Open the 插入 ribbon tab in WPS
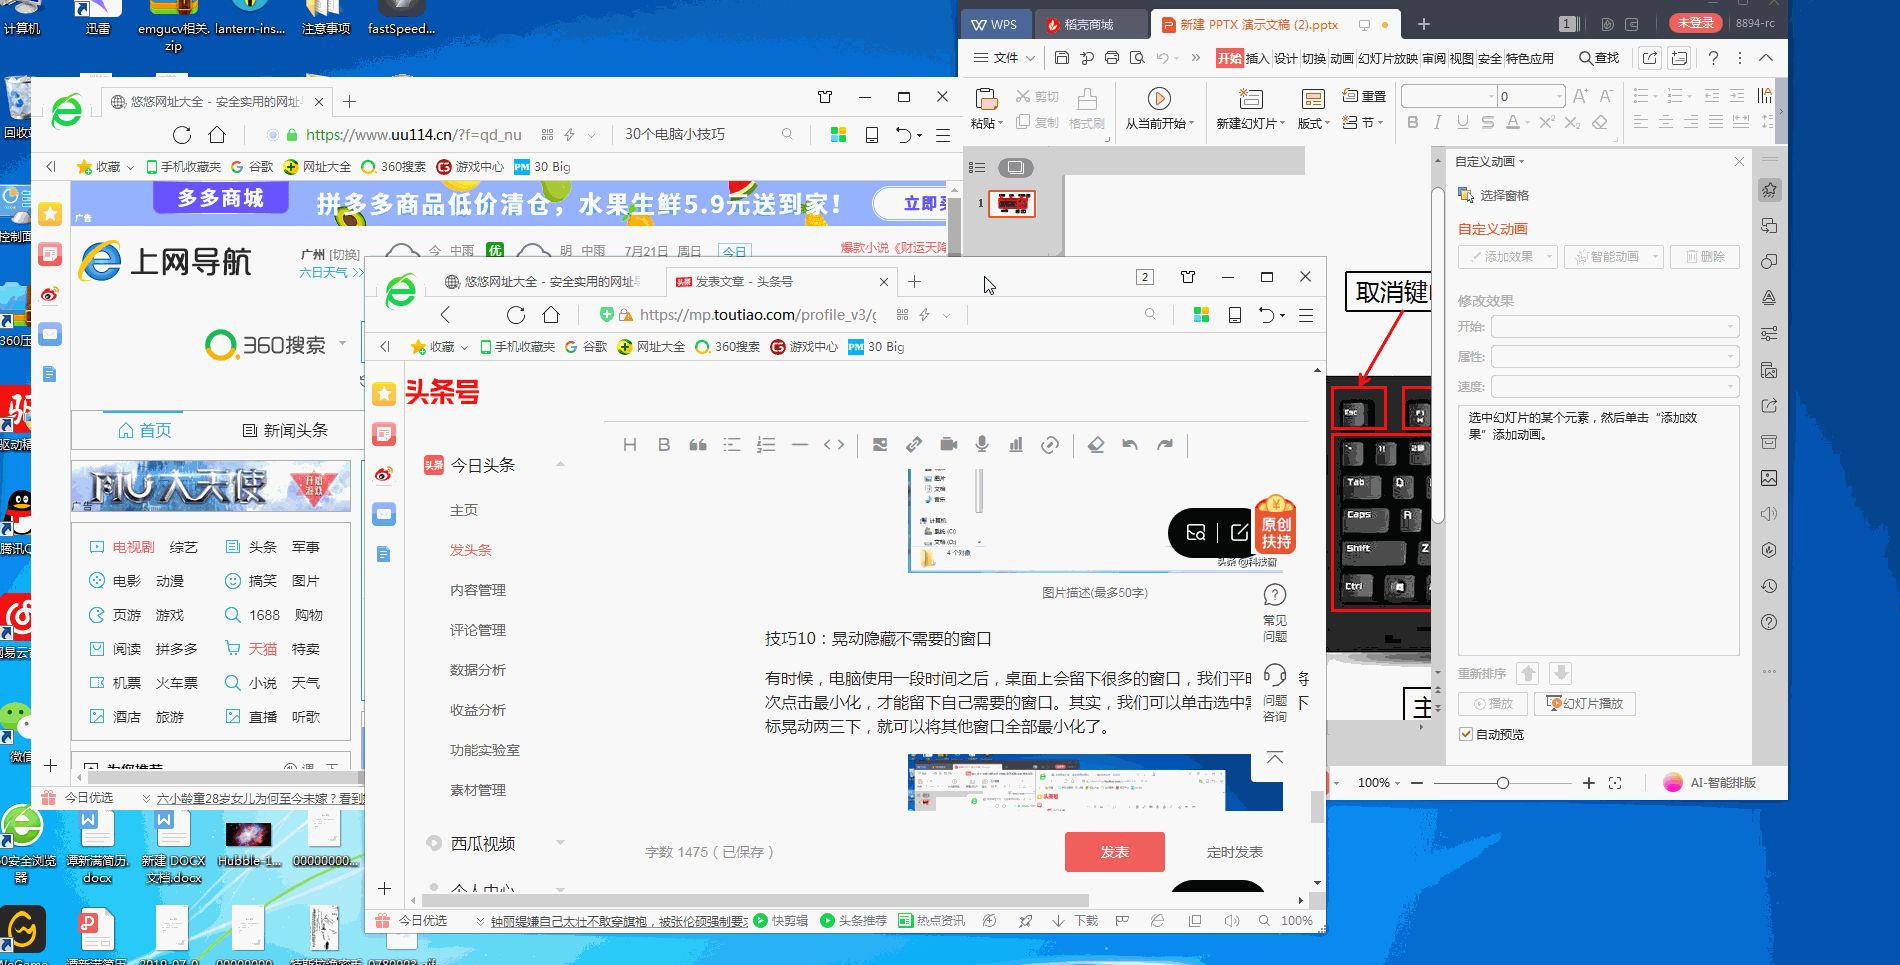This screenshot has width=1900, height=965. [1257, 58]
